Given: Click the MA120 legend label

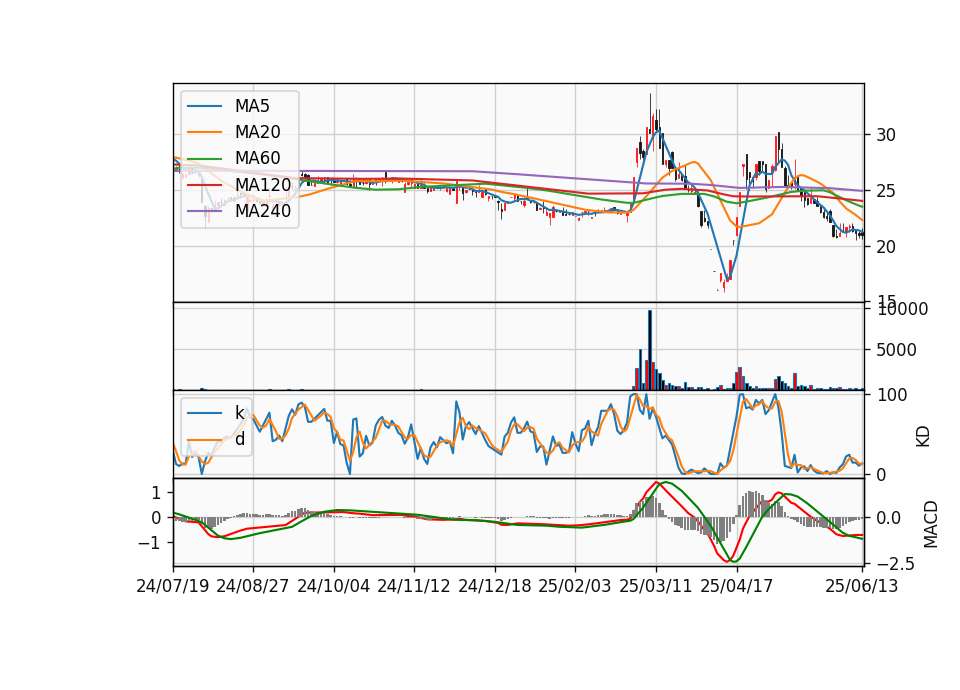Looking at the screenshot, I should click(x=263, y=184).
